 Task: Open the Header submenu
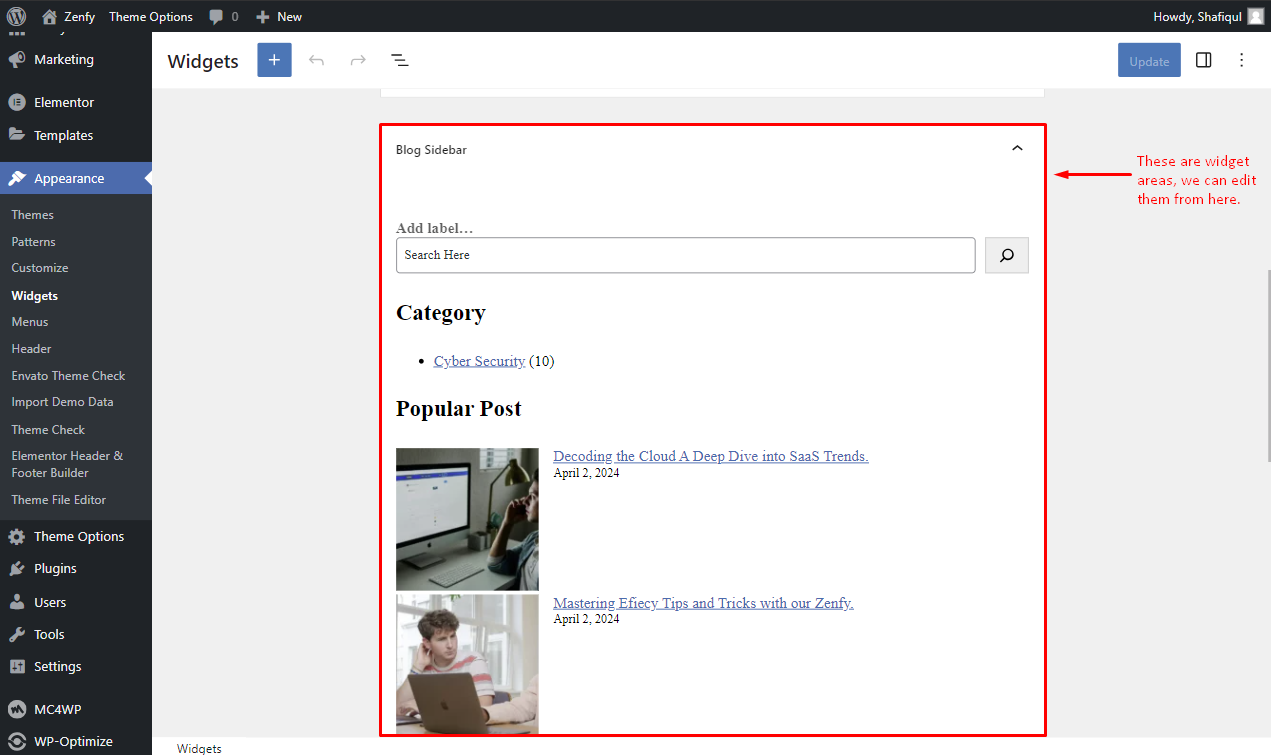pyautogui.click(x=31, y=349)
